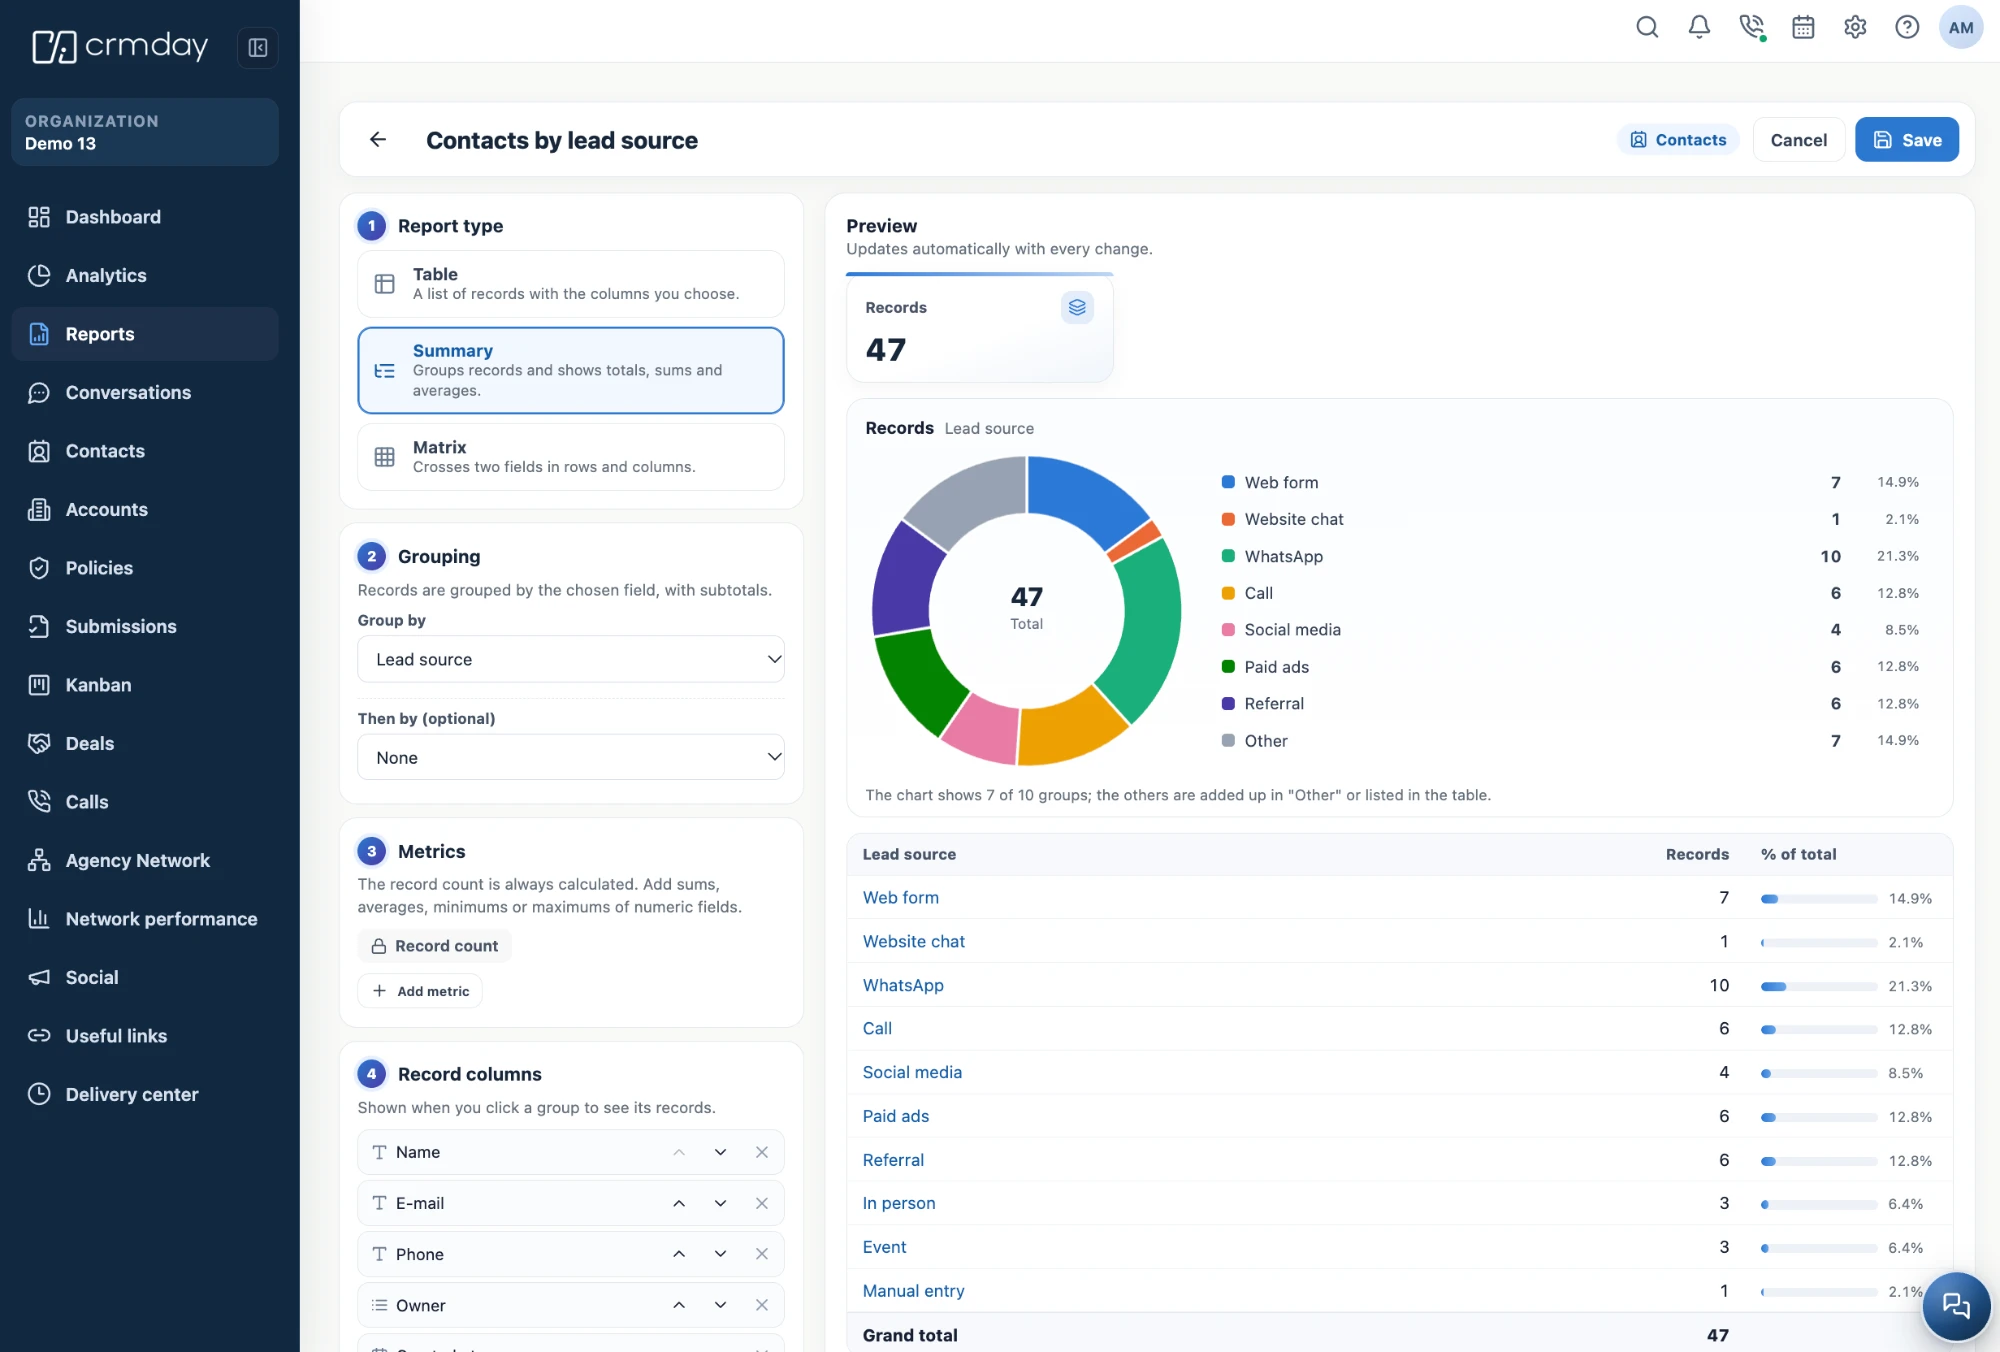The height and width of the screenshot is (1352, 2000).
Task: Open Conversations in the sidebar
Action: (145, 392)
